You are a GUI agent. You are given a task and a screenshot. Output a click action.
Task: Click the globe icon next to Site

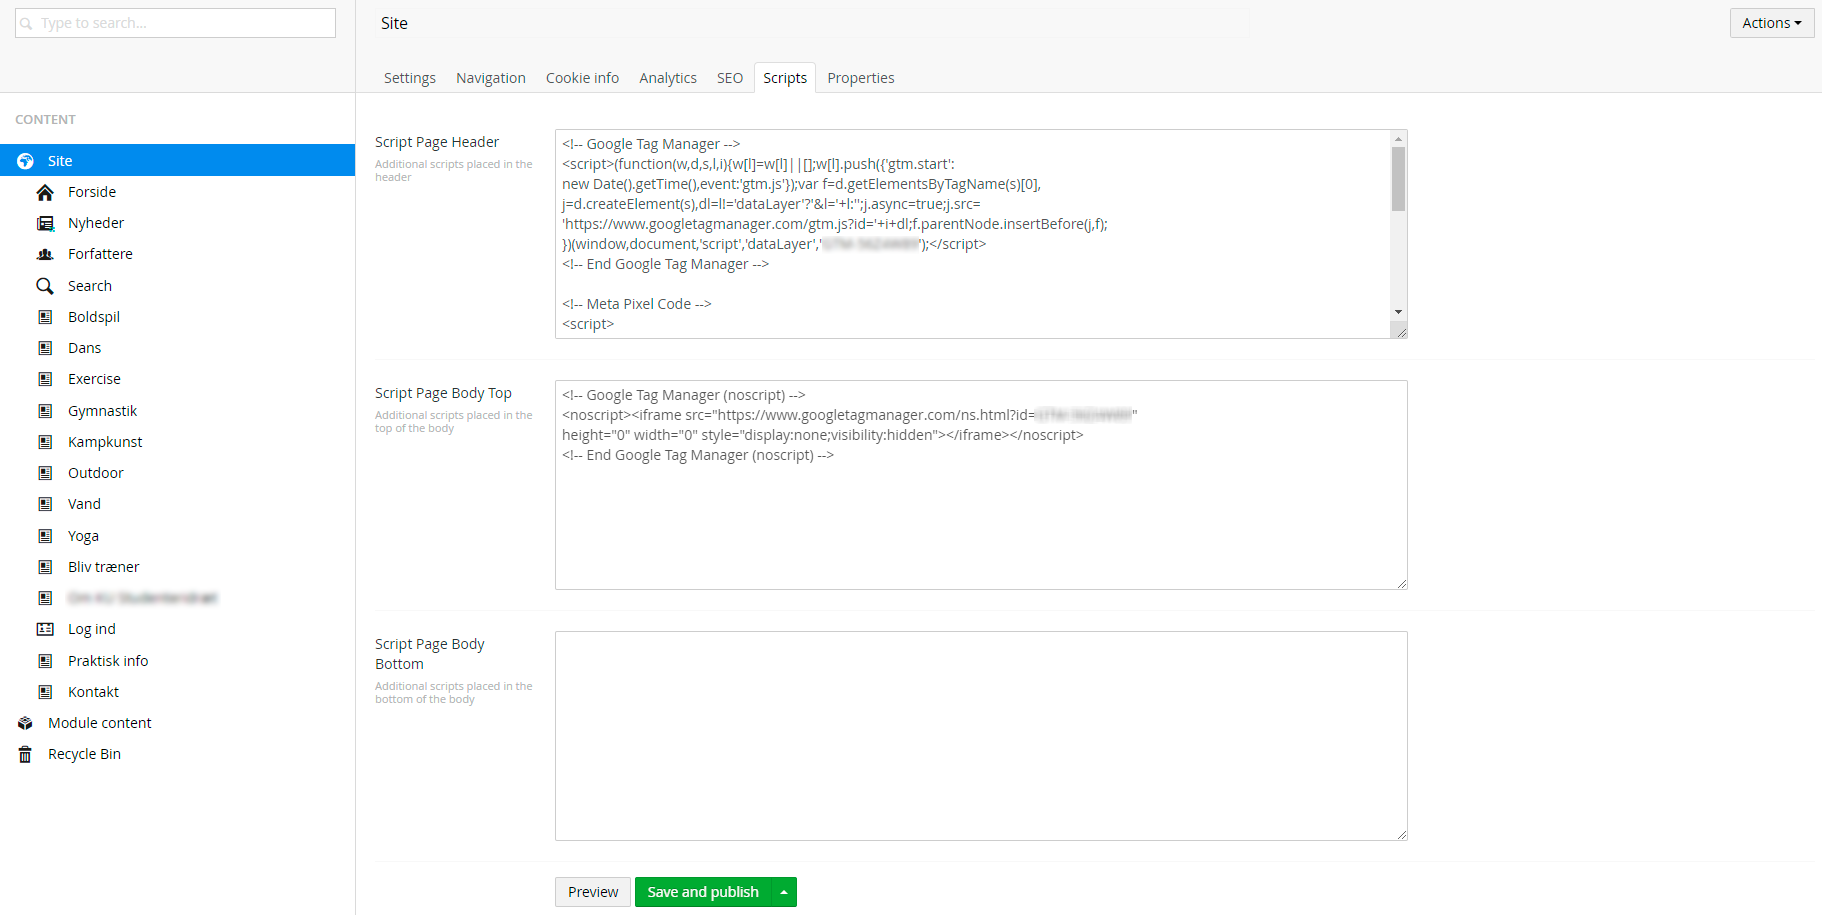point(26,161)
